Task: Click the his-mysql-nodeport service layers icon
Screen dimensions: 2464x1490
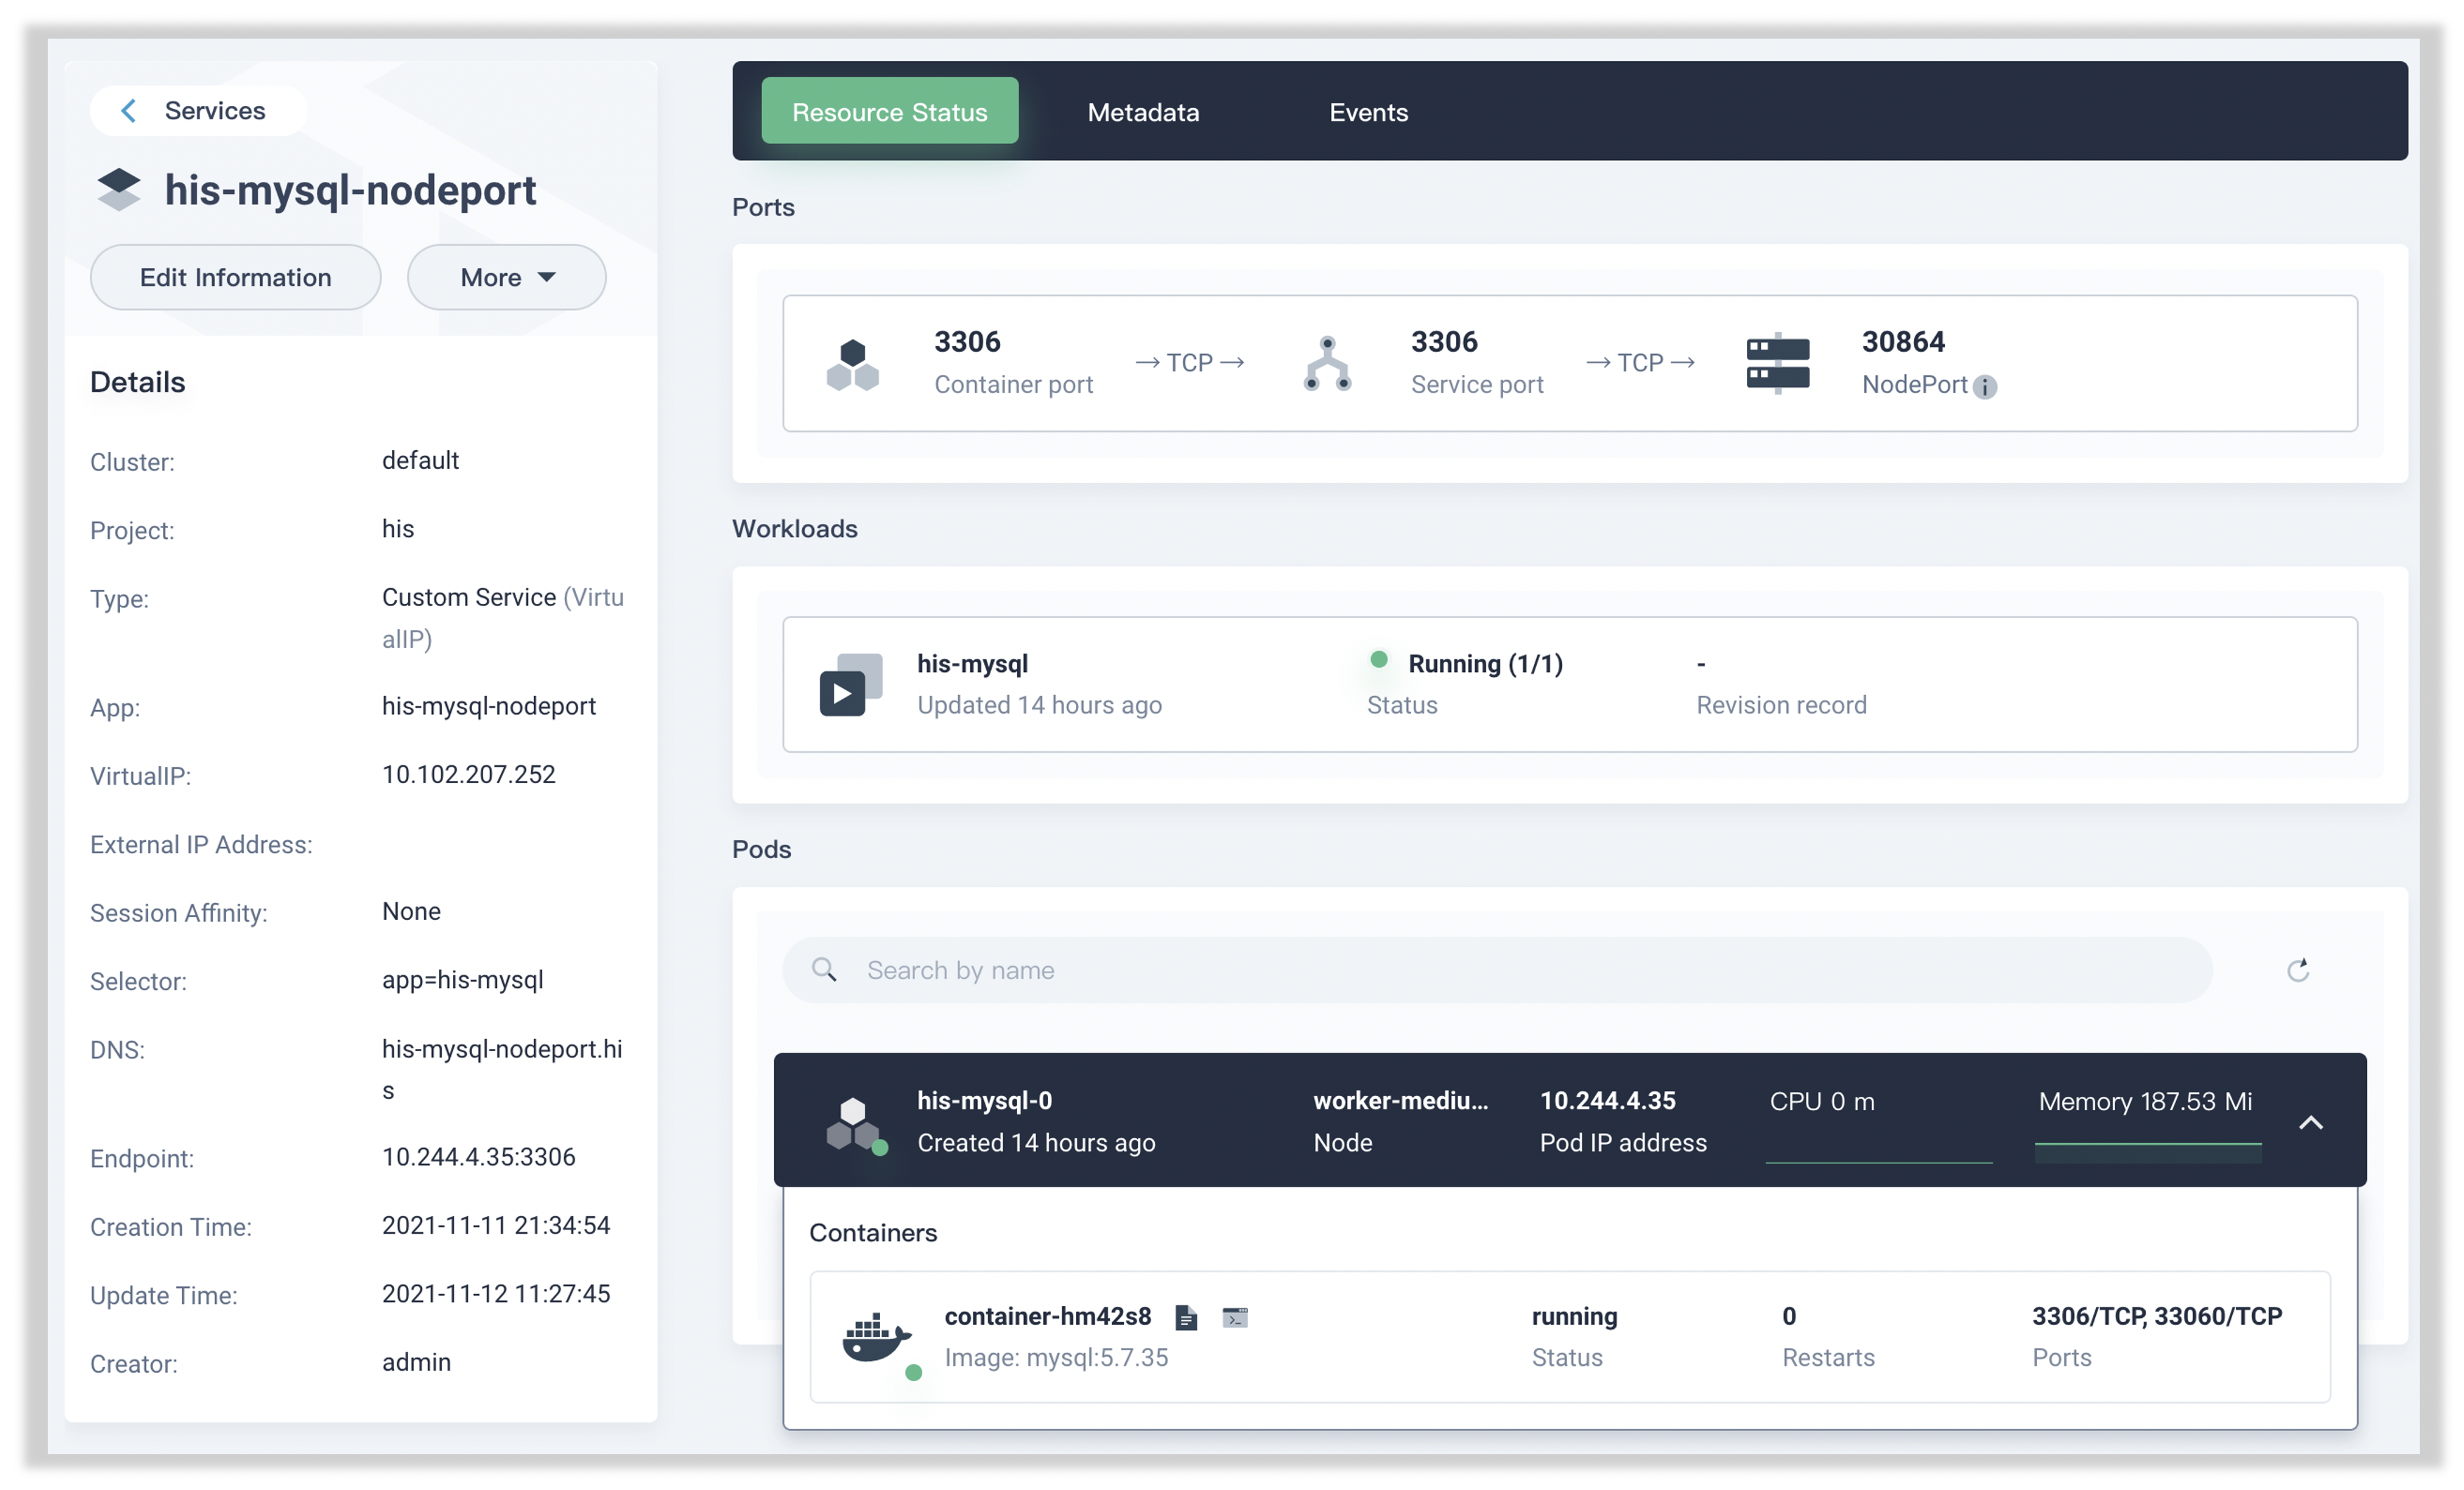Action: (x=118, y=189)
